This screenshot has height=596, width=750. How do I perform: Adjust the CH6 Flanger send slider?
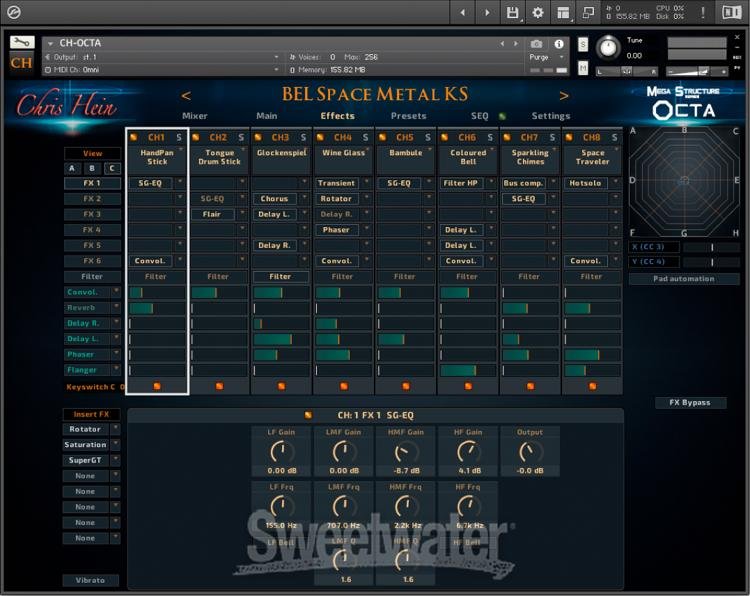pyautogui.click(x=468, y=370)
